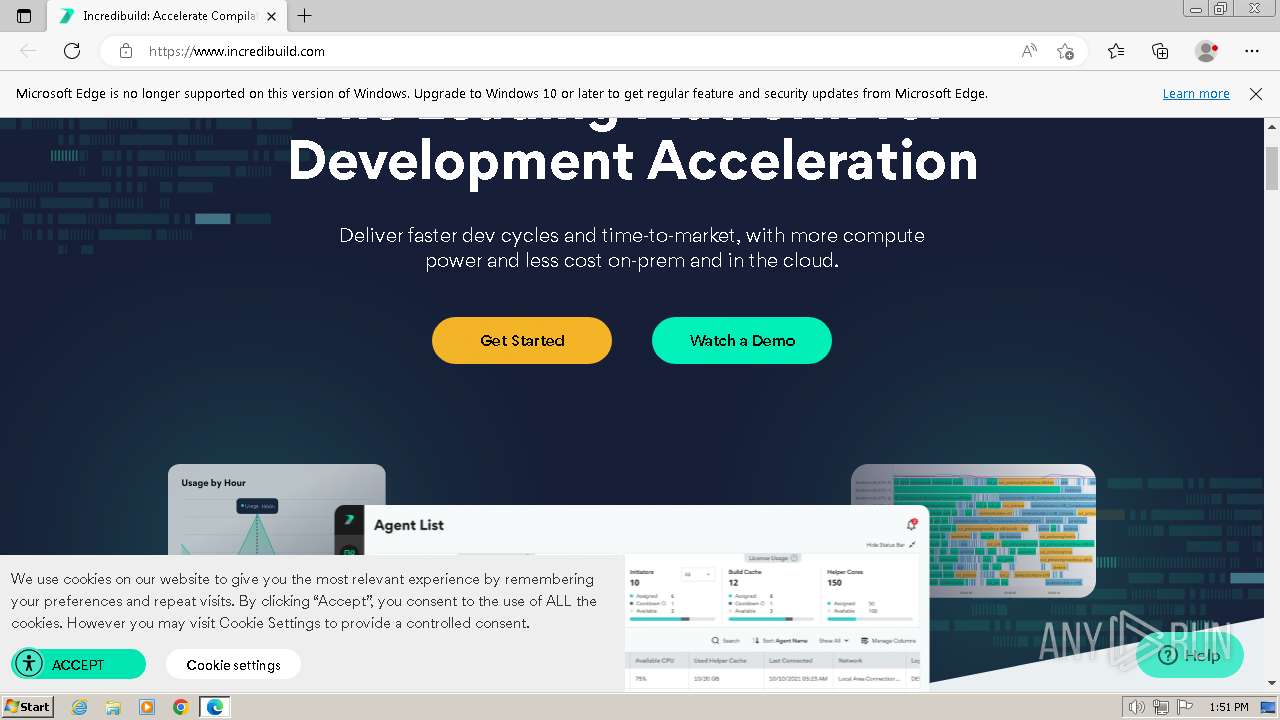Activate Read Aloud icon in address bar
The width and height of the screenshot is (1280, 720).
pos(1029,51)
